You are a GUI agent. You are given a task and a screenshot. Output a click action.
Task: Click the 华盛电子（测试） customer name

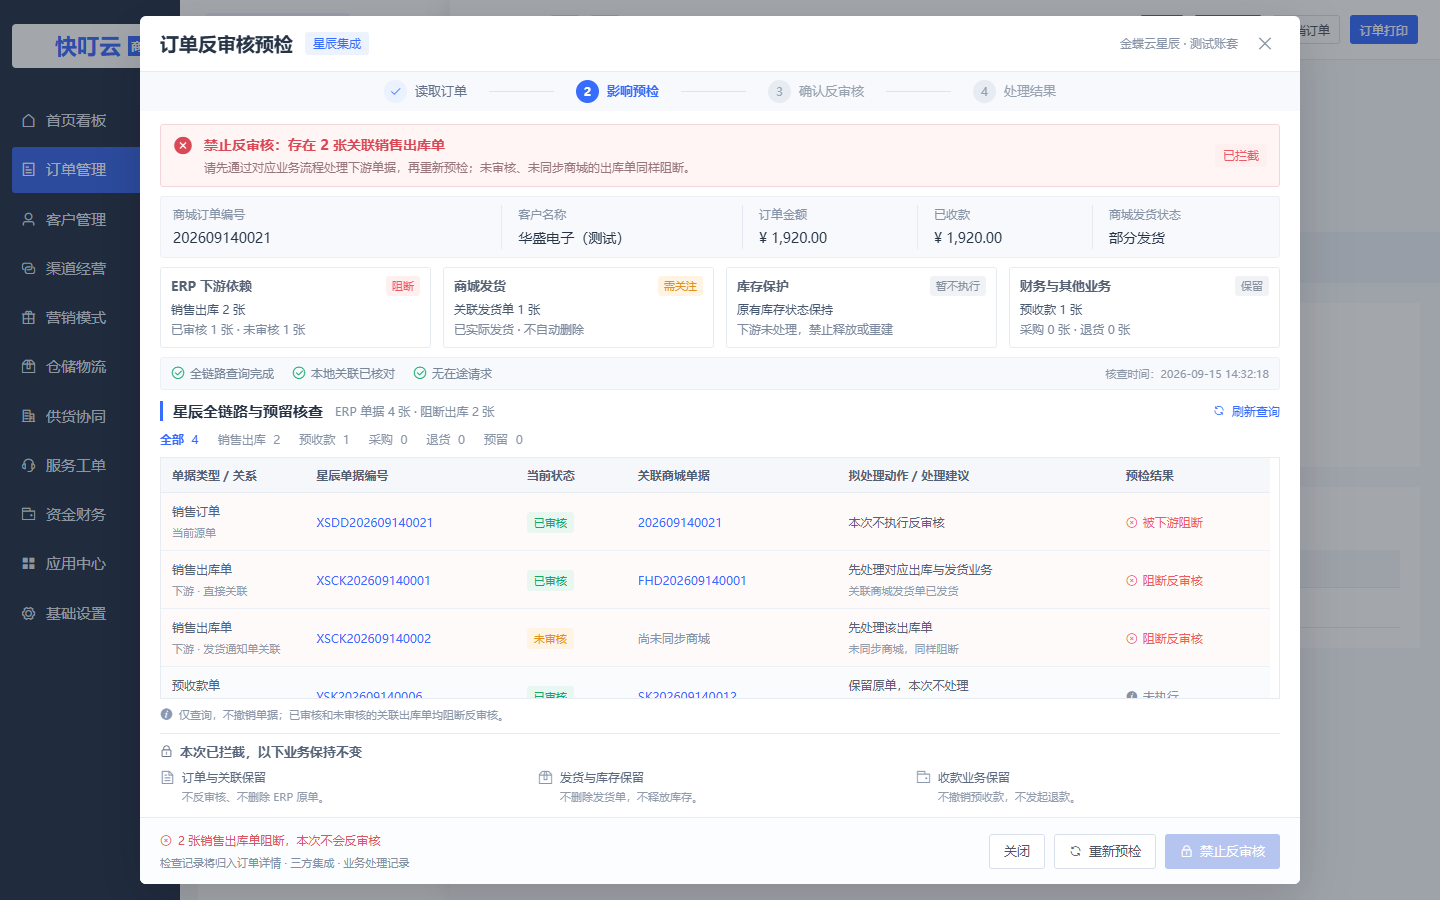(x=570, y=238)
